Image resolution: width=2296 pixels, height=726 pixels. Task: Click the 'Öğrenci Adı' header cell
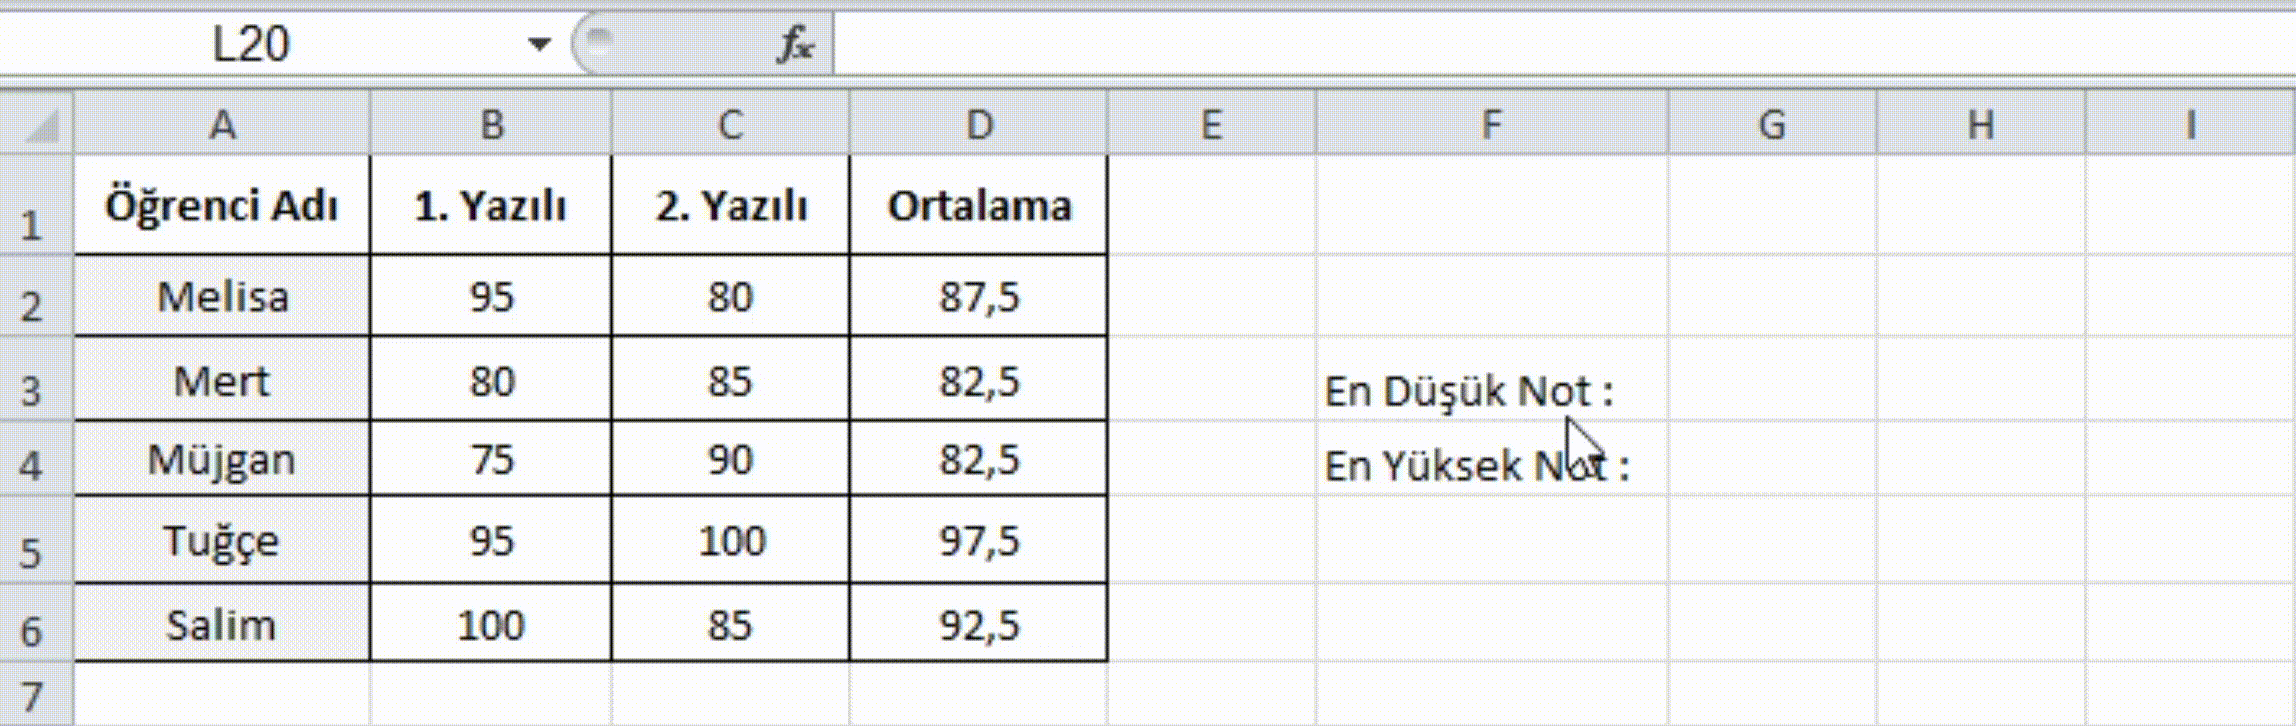(x=222, y=206)
